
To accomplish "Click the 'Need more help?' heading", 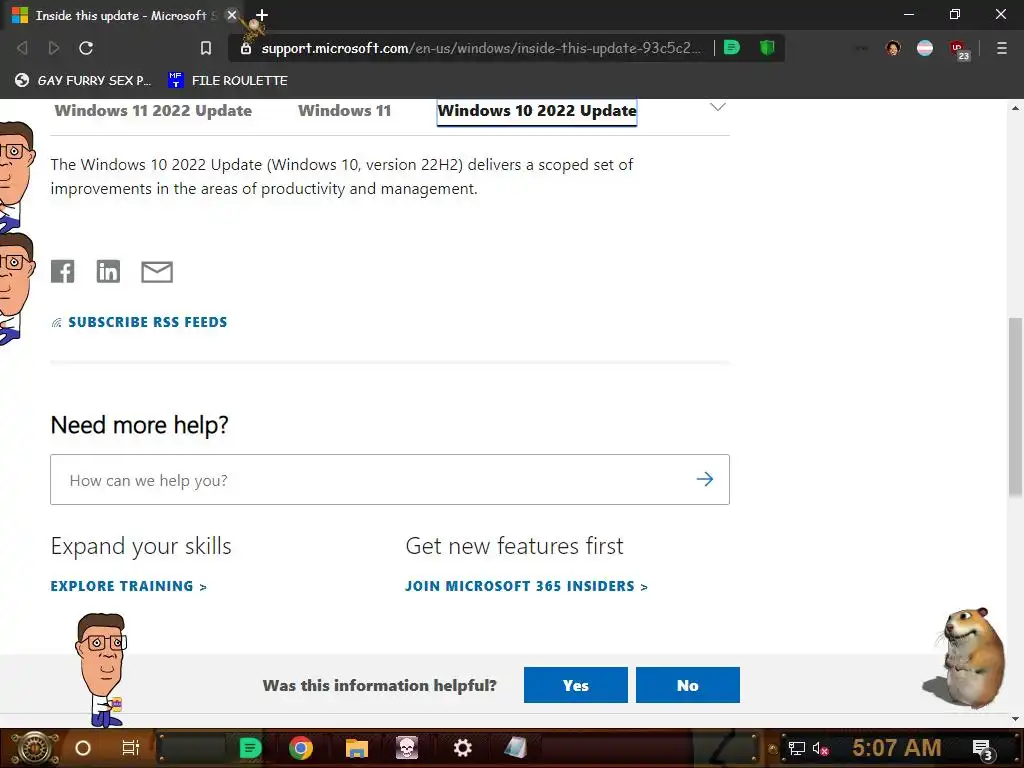I will pyautogui.click(x=140, y=425).
